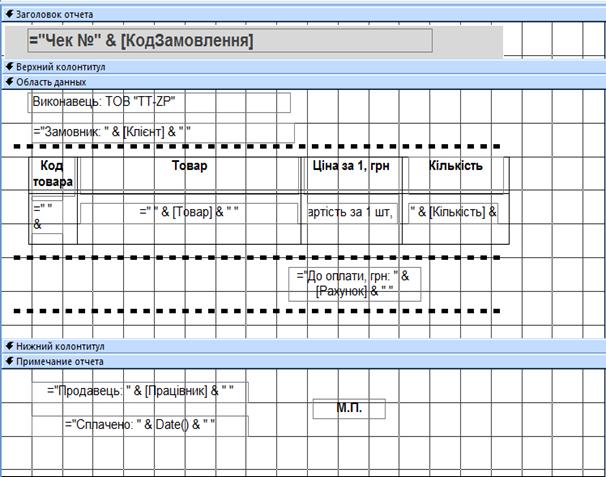Select the "До оплати, грн:" & [Рахунок] field
This screenshot has height=477, width=606.
coord(354,284)
